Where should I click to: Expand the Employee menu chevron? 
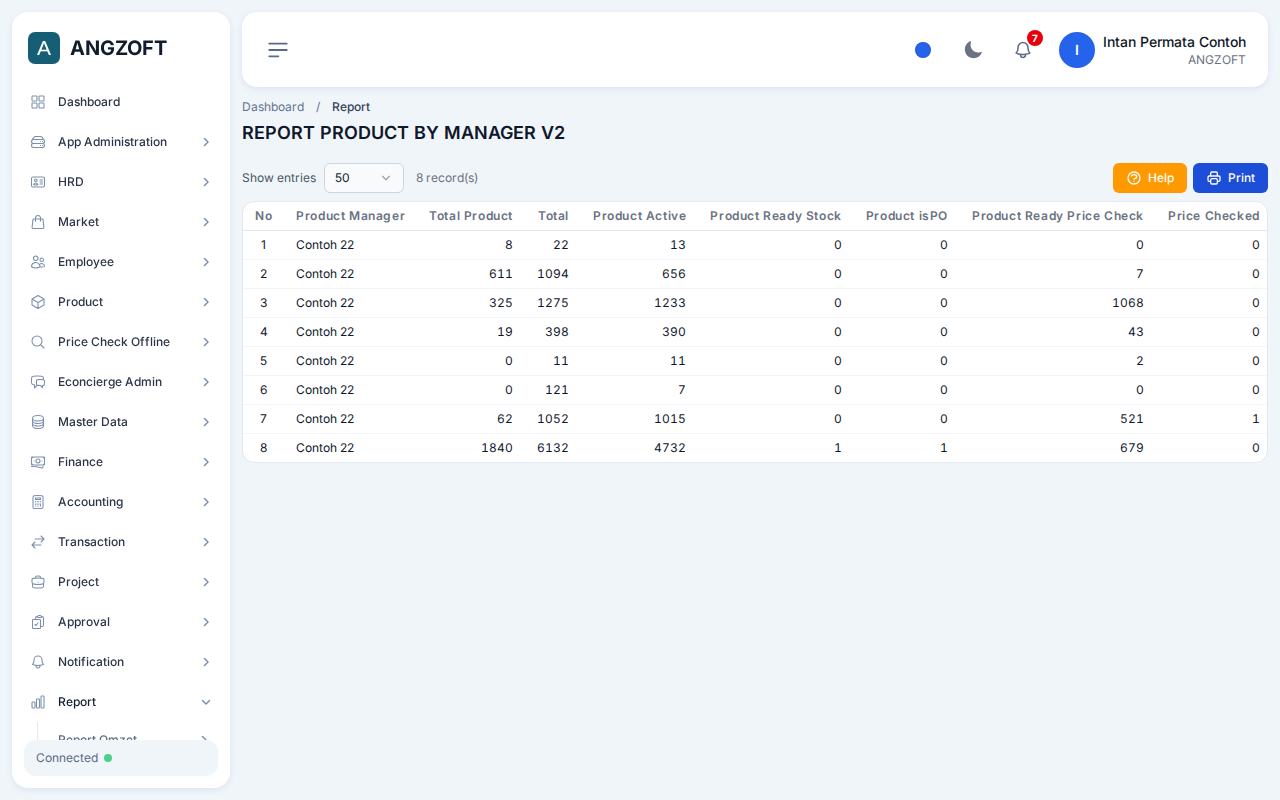pyautogui.click(x=206, y=262)
